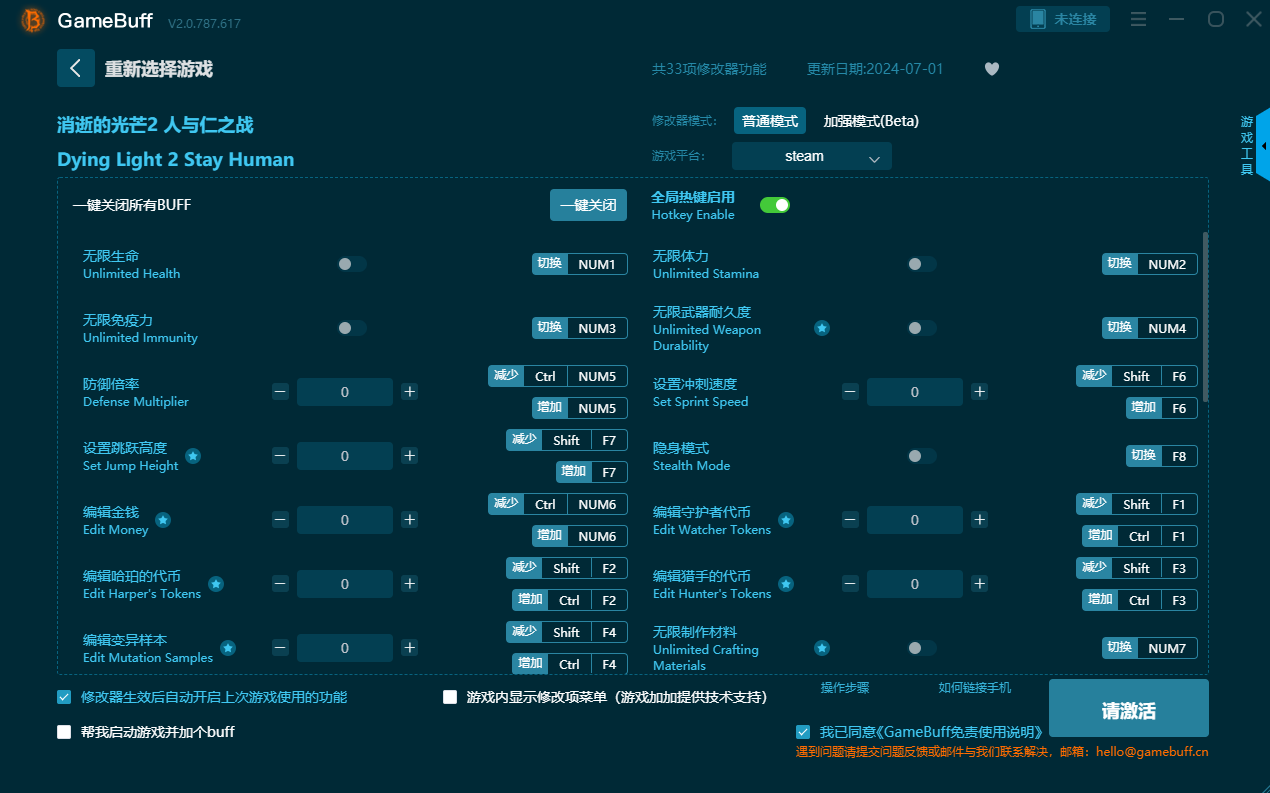Go back with the arrow button
Image resolution: width=1270 pixels, height=793 pixels.
click(76, 68)
